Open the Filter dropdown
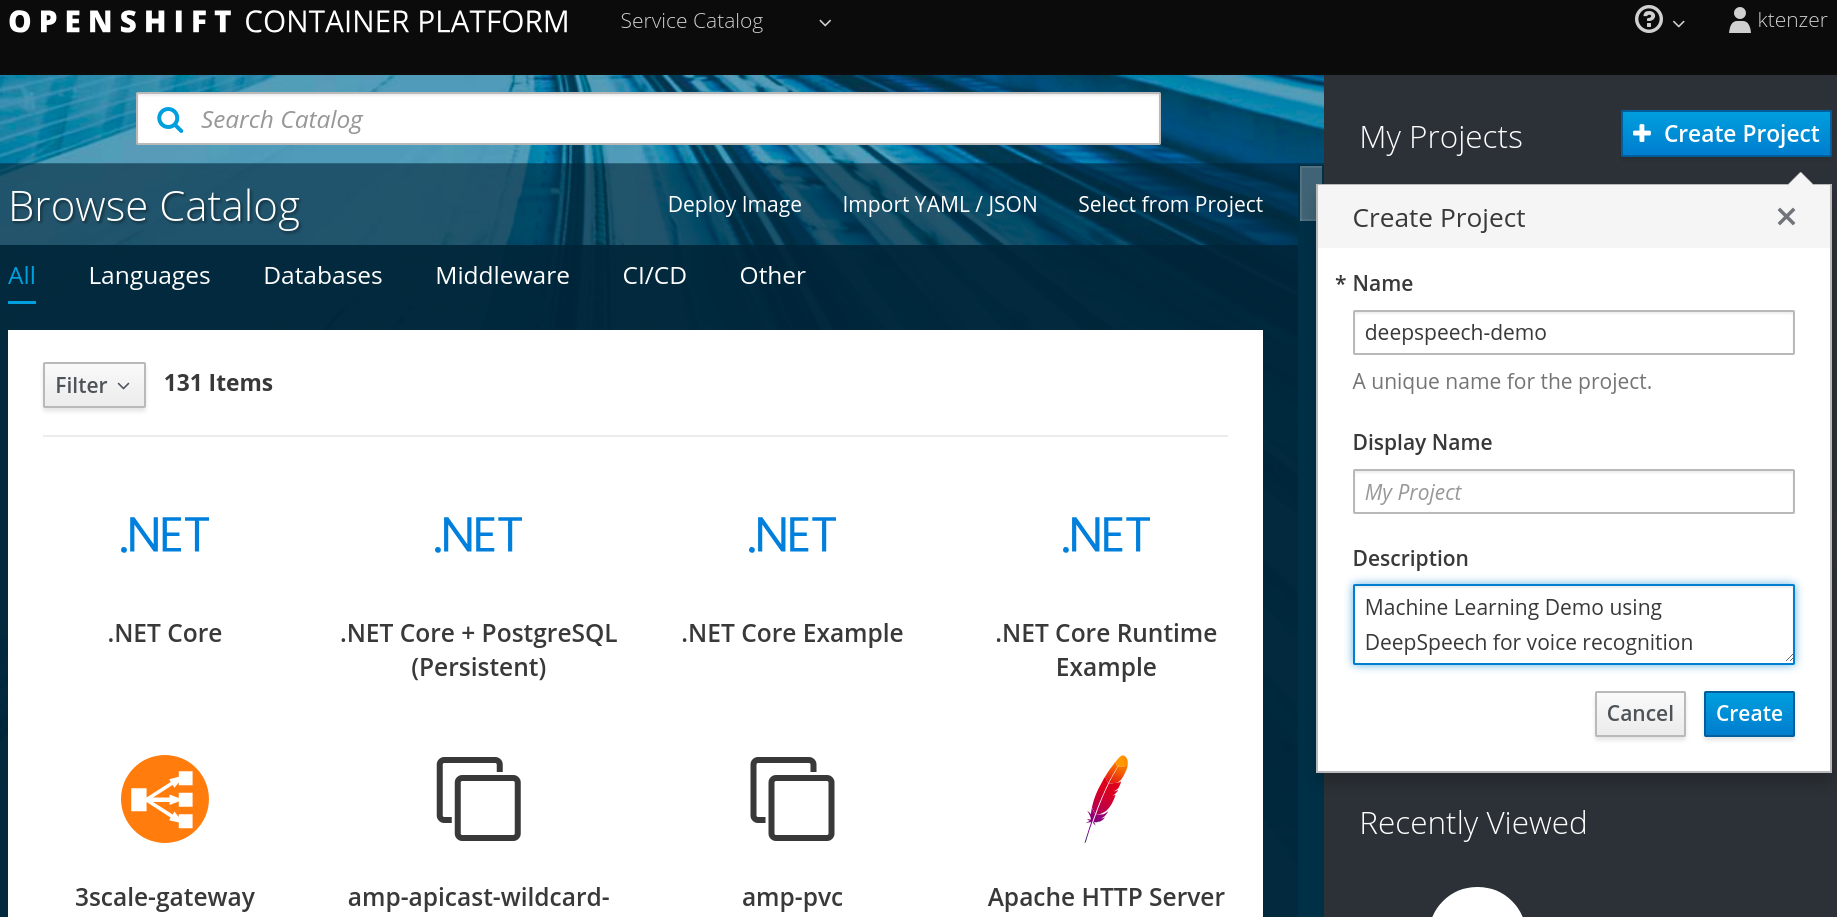This screenshot has height=917, width=1837. [x=94, y=385]
